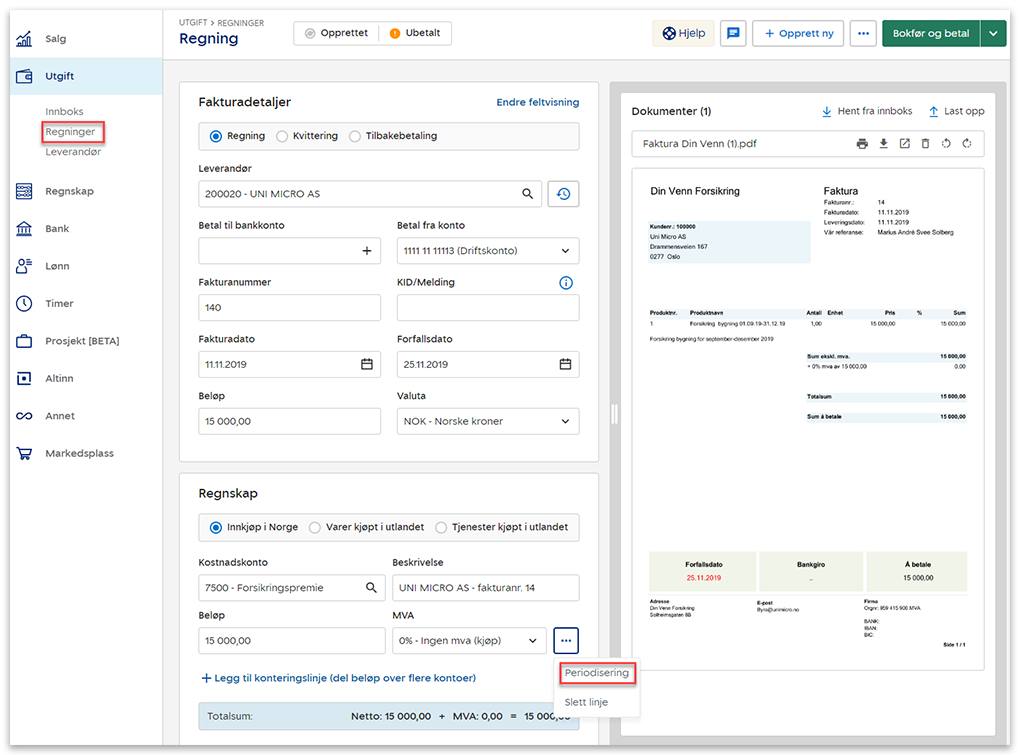Delete the attached document with trash icon

925,144
